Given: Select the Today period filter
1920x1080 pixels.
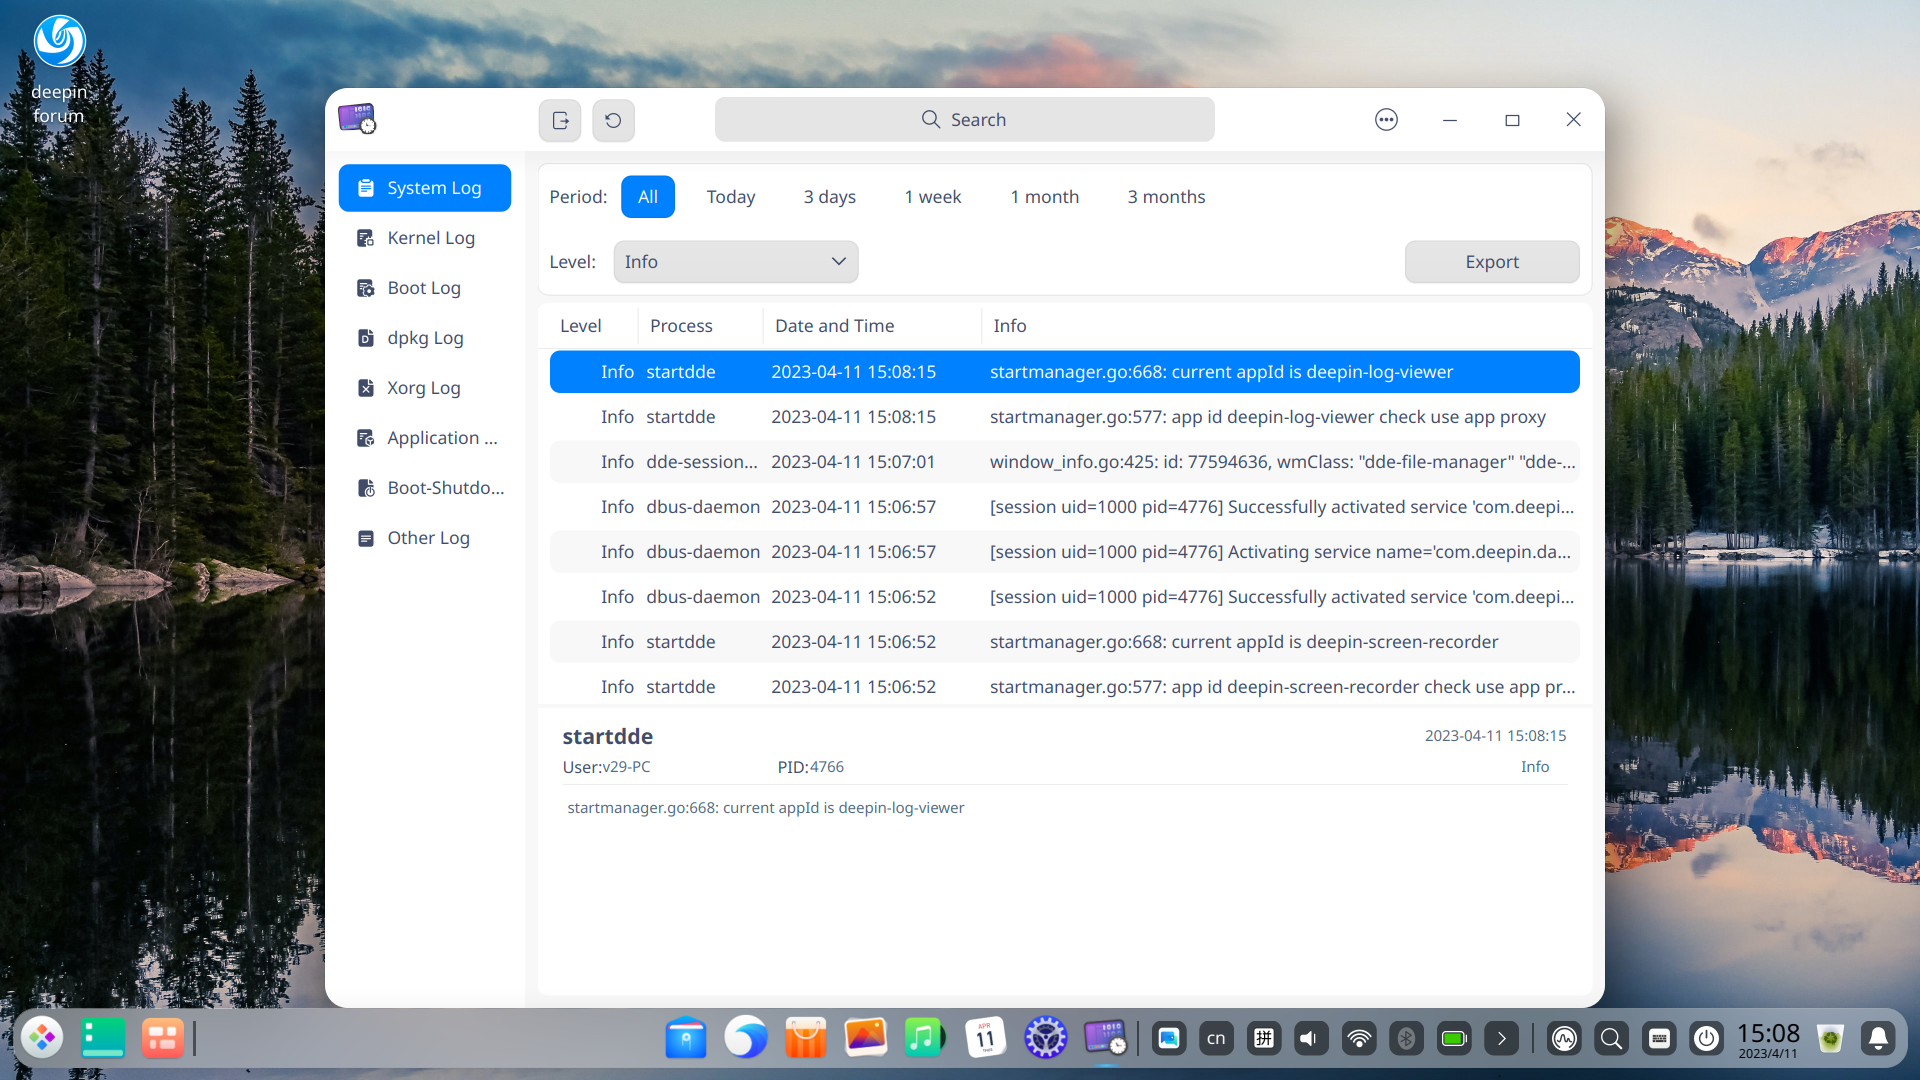Looking at the screenshot, I should (731, 196).
